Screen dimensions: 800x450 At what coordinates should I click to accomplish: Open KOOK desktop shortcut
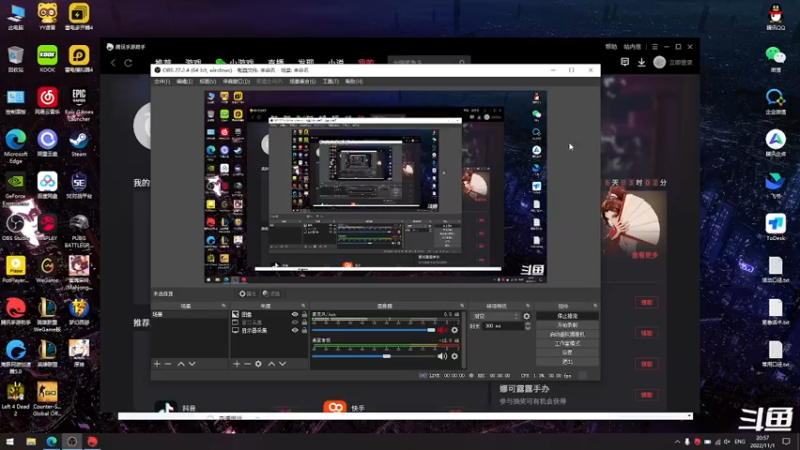47,59
